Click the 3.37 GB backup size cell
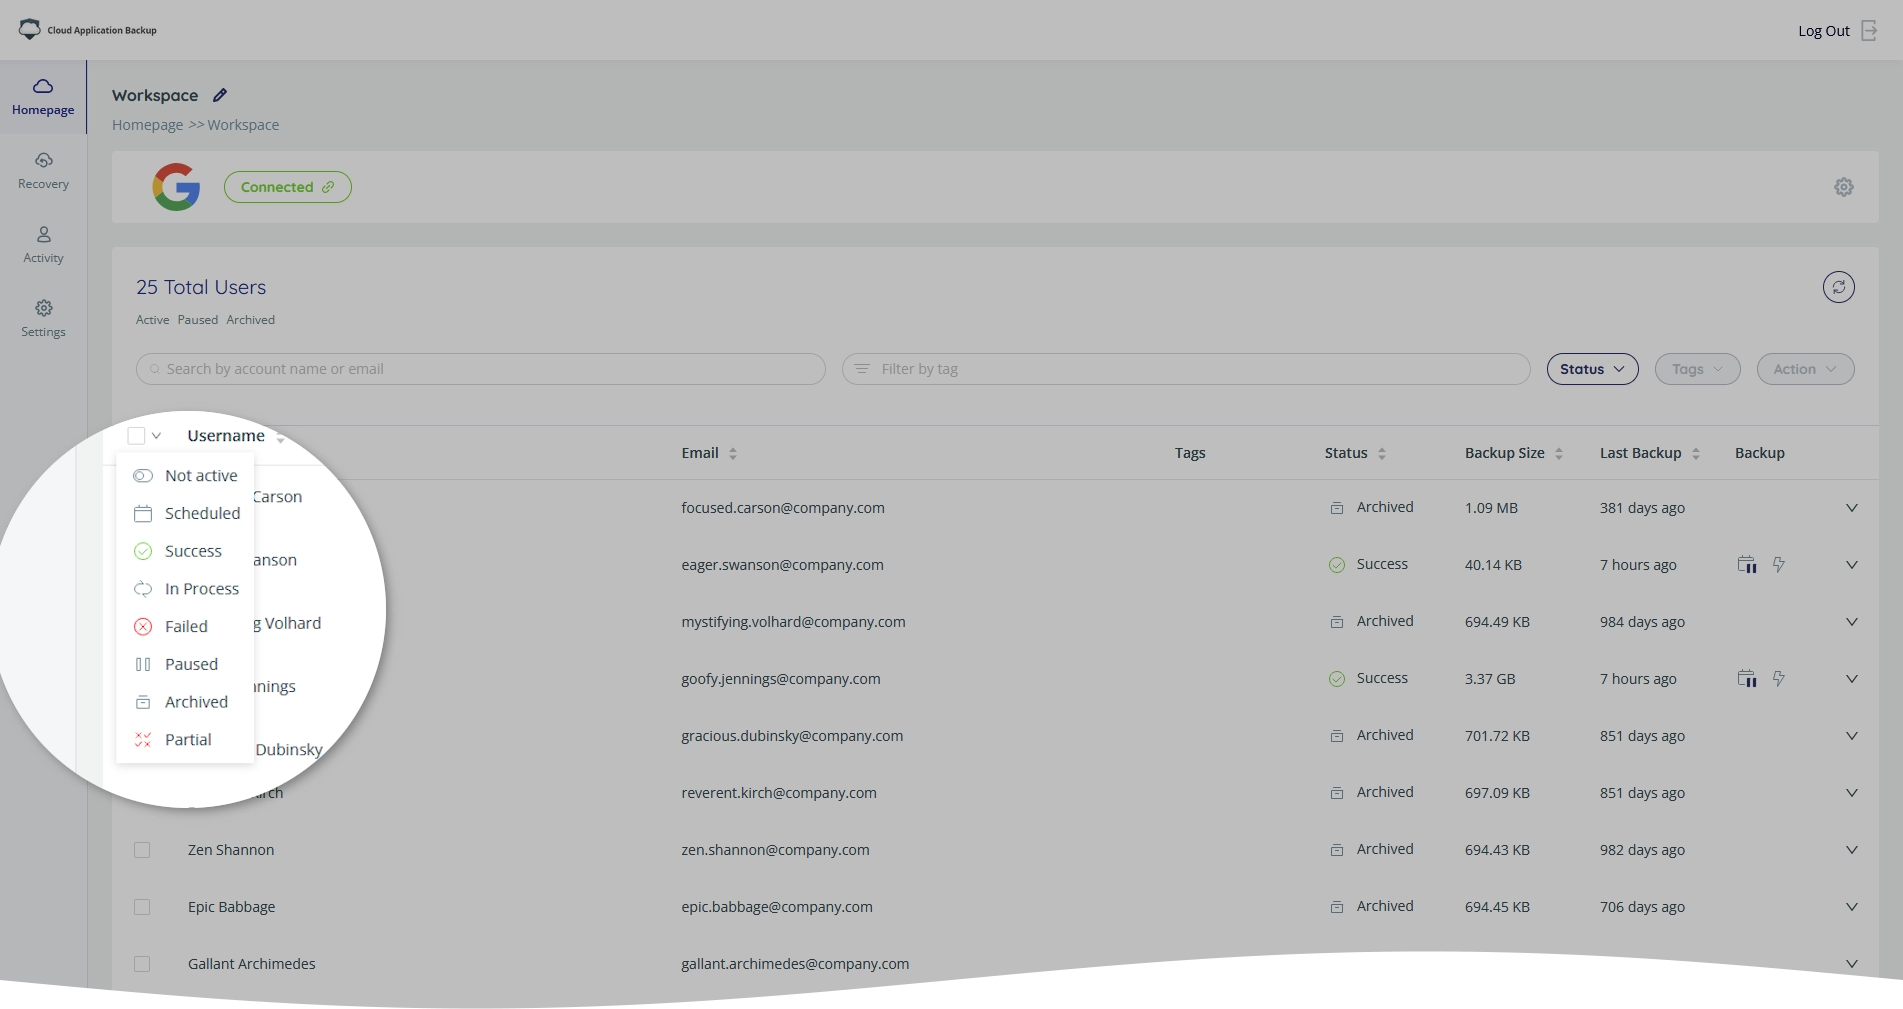The width and height of the screenshot is (1903, 1009). [1490, 679]
